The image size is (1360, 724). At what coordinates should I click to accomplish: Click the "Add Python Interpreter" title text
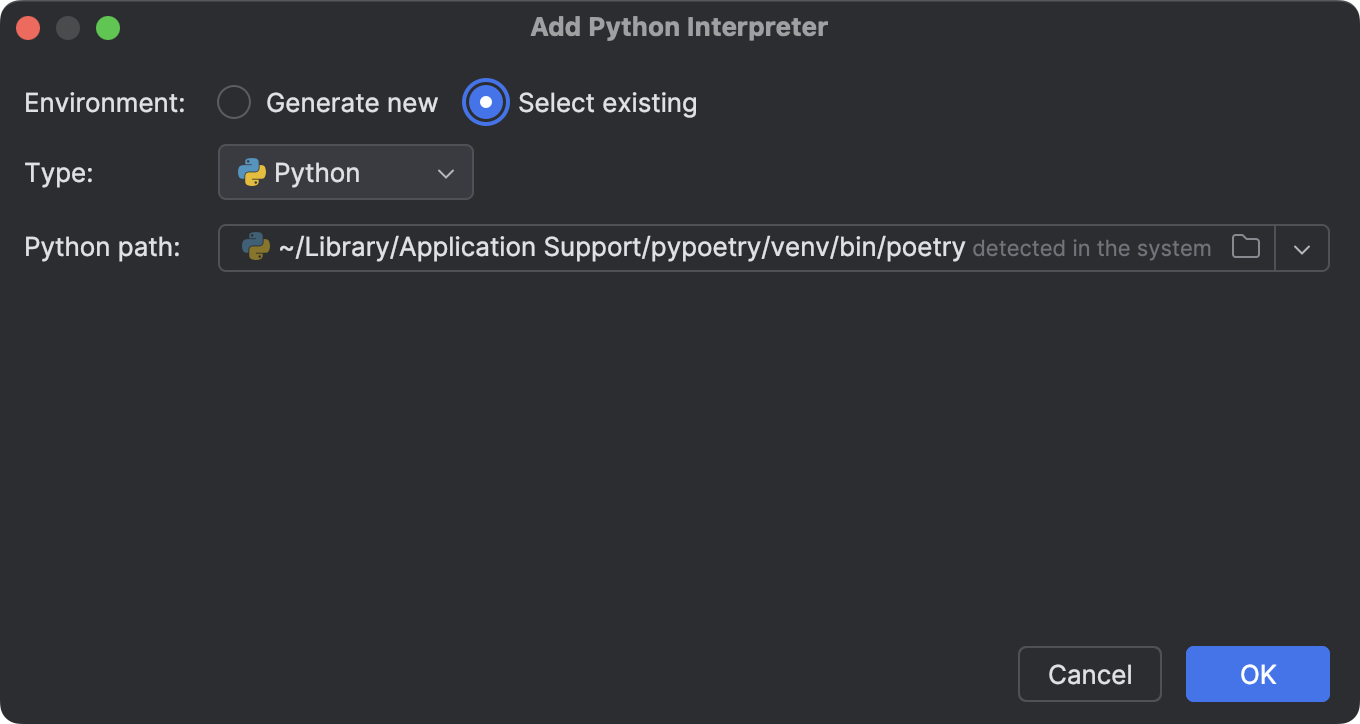tap(679, 27)
